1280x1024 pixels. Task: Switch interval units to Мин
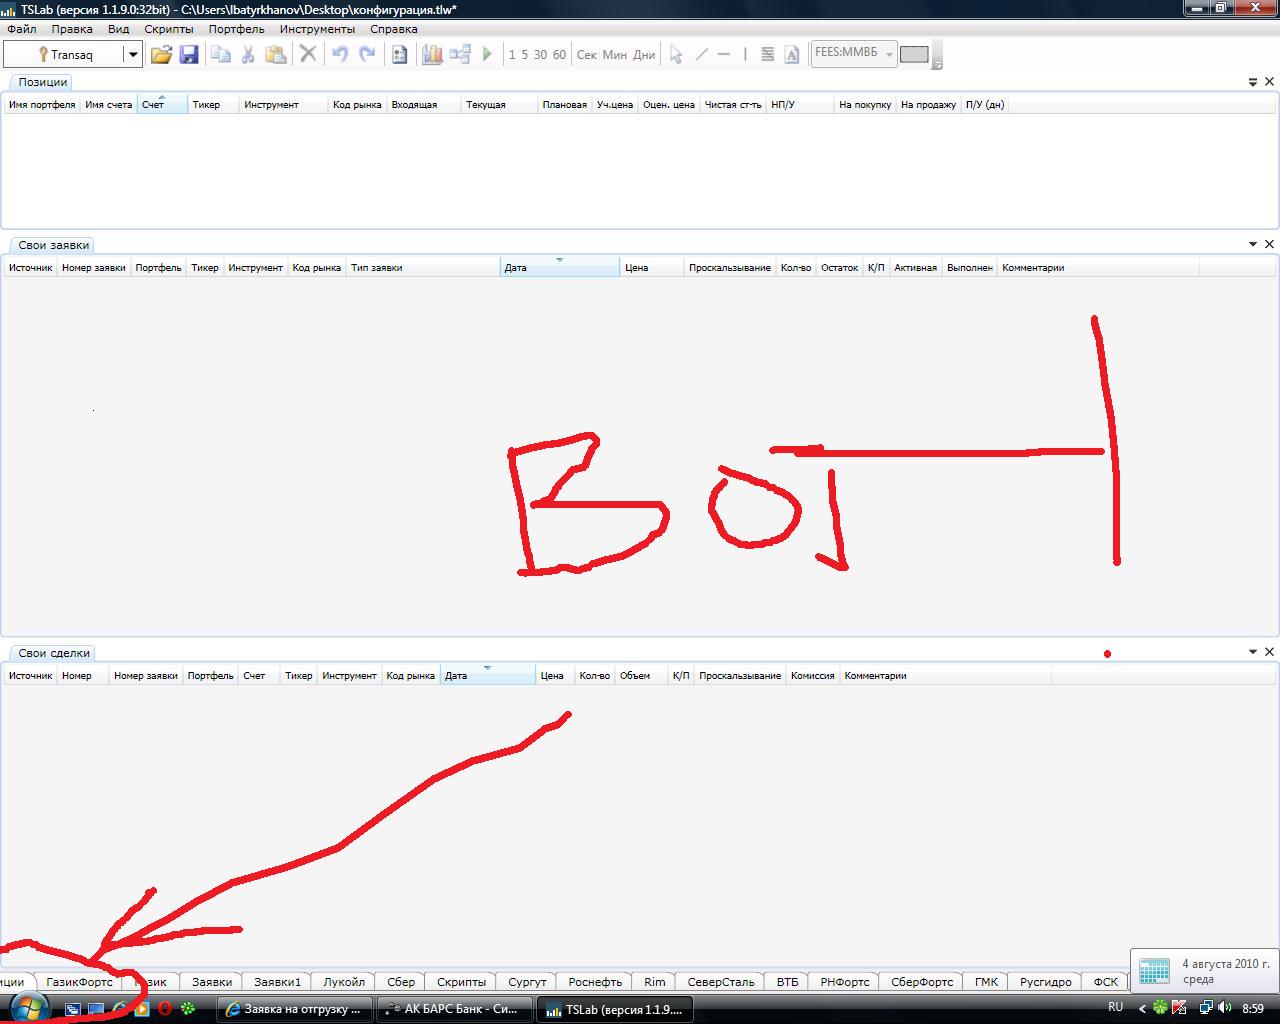pos(615,54)
